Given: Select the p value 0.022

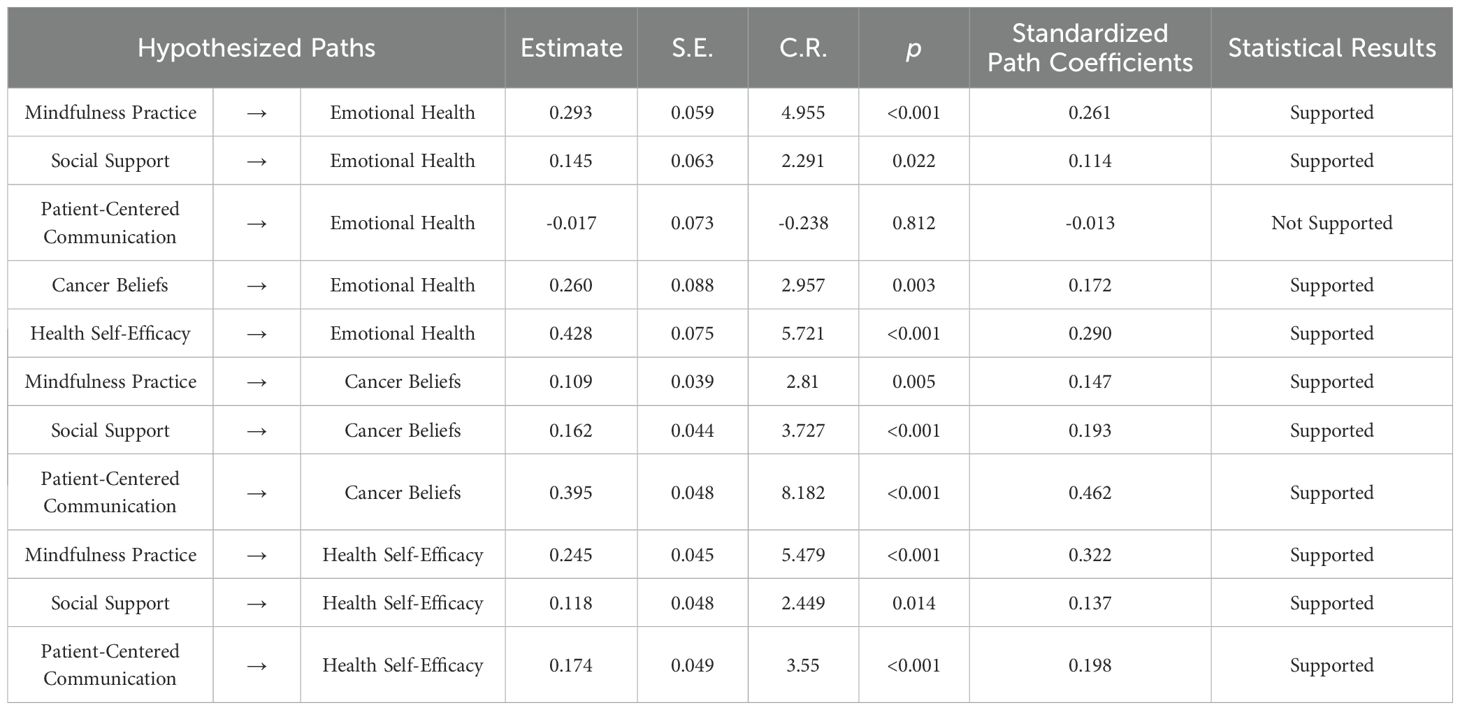Looking at the screenshot, I should click(x=913, y=160).
